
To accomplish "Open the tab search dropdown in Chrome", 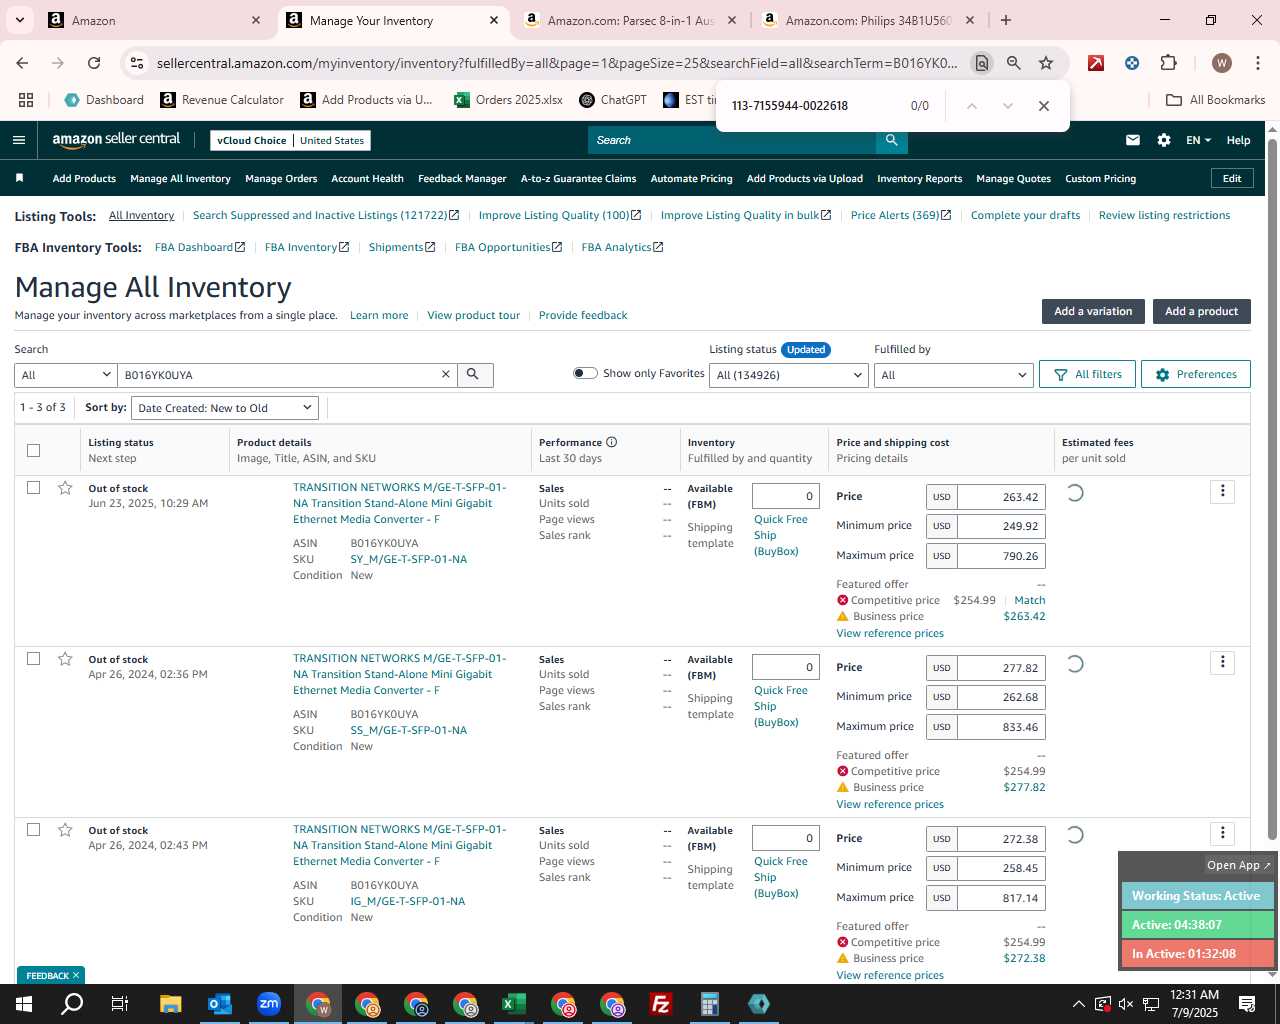I will click(20, 20).
